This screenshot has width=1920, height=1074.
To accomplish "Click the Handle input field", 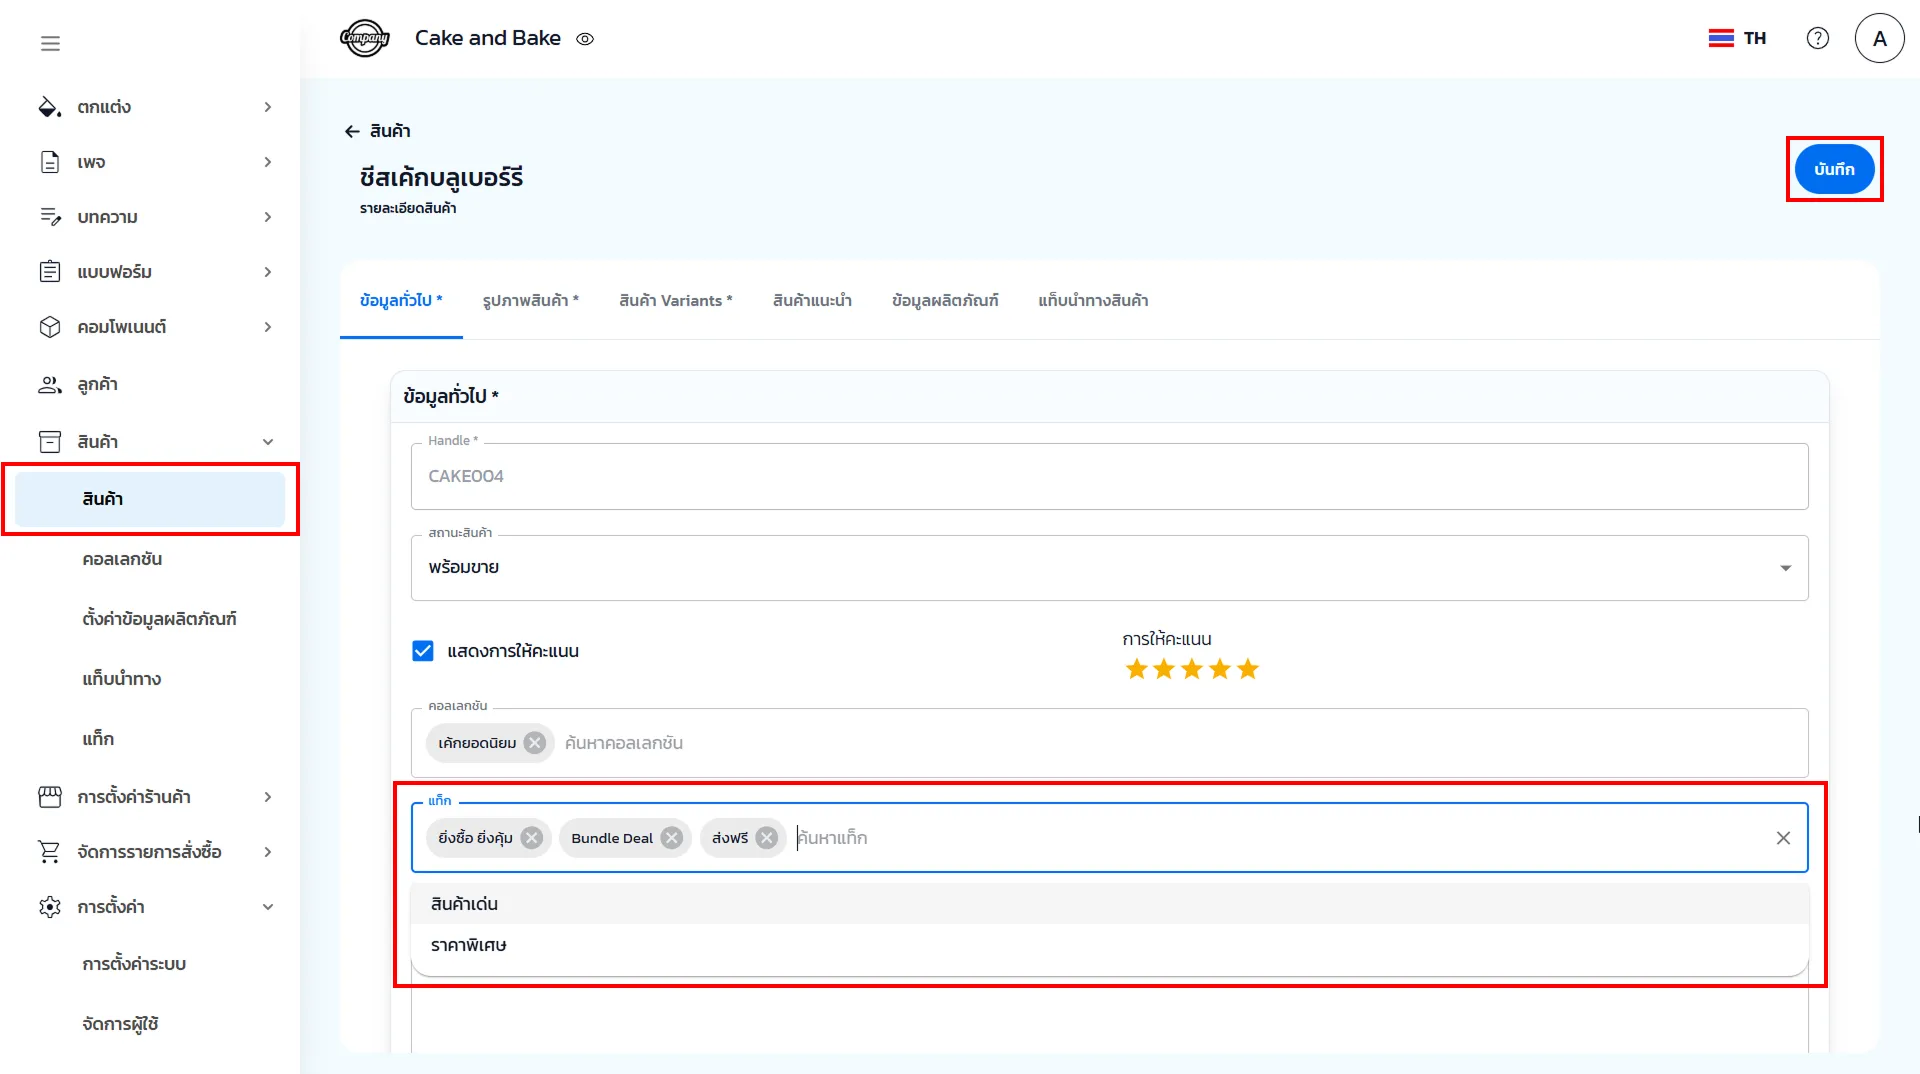I will point(1108,476).
